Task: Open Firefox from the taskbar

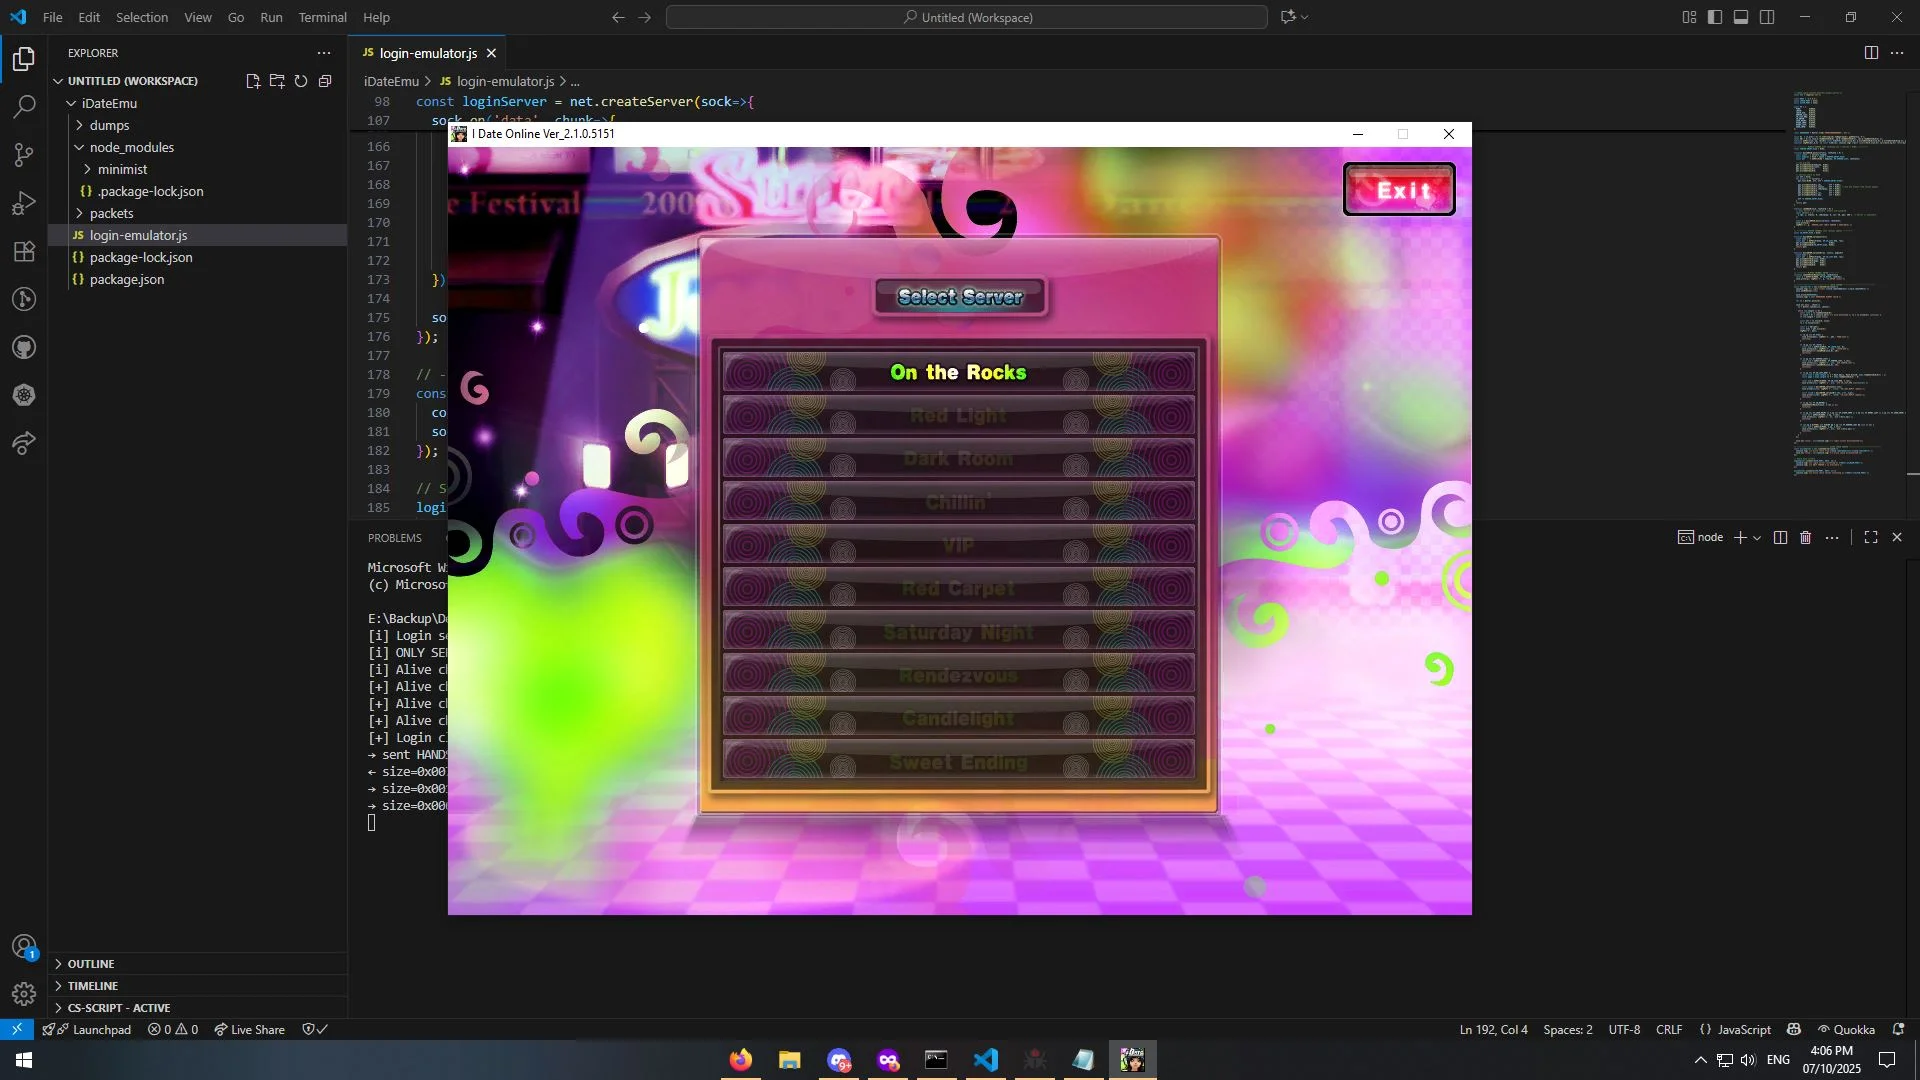Action: tap(740, 1060)
